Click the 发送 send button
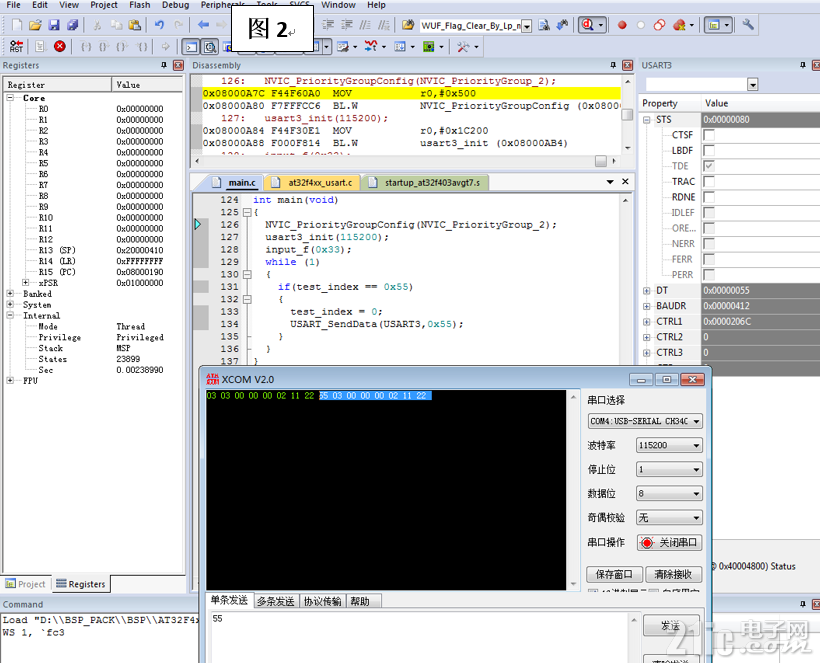 (671, 625)
